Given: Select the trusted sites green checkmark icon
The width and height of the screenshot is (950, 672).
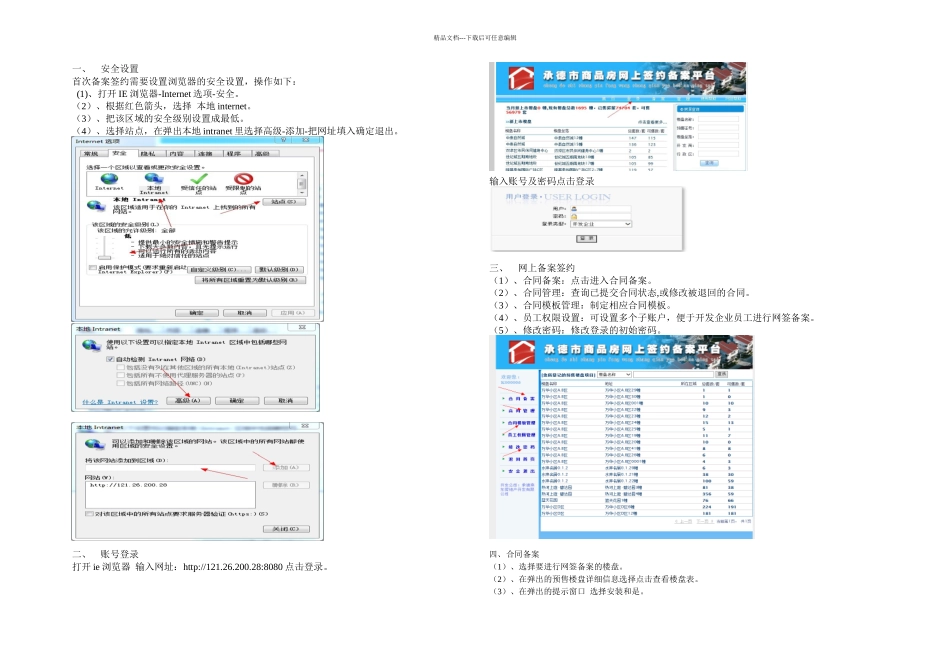Looking at the screenshot, I should point(199,179).
